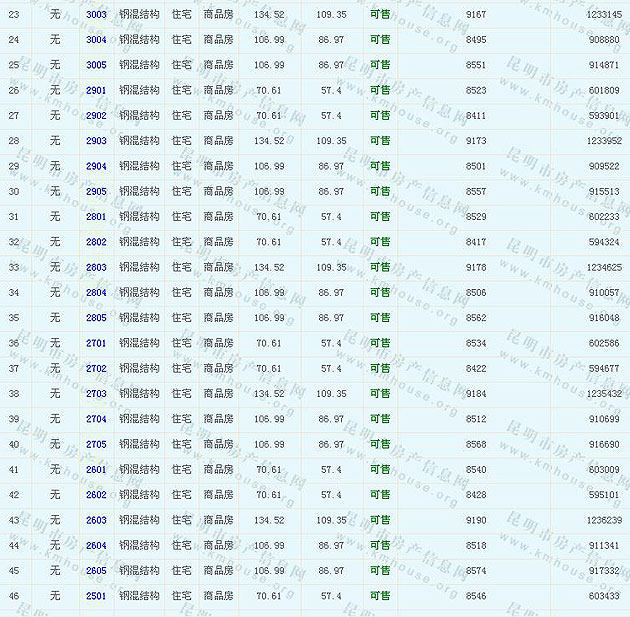Select the room 2901 link
Screen dimensions: 630x617
coord(96,91)
